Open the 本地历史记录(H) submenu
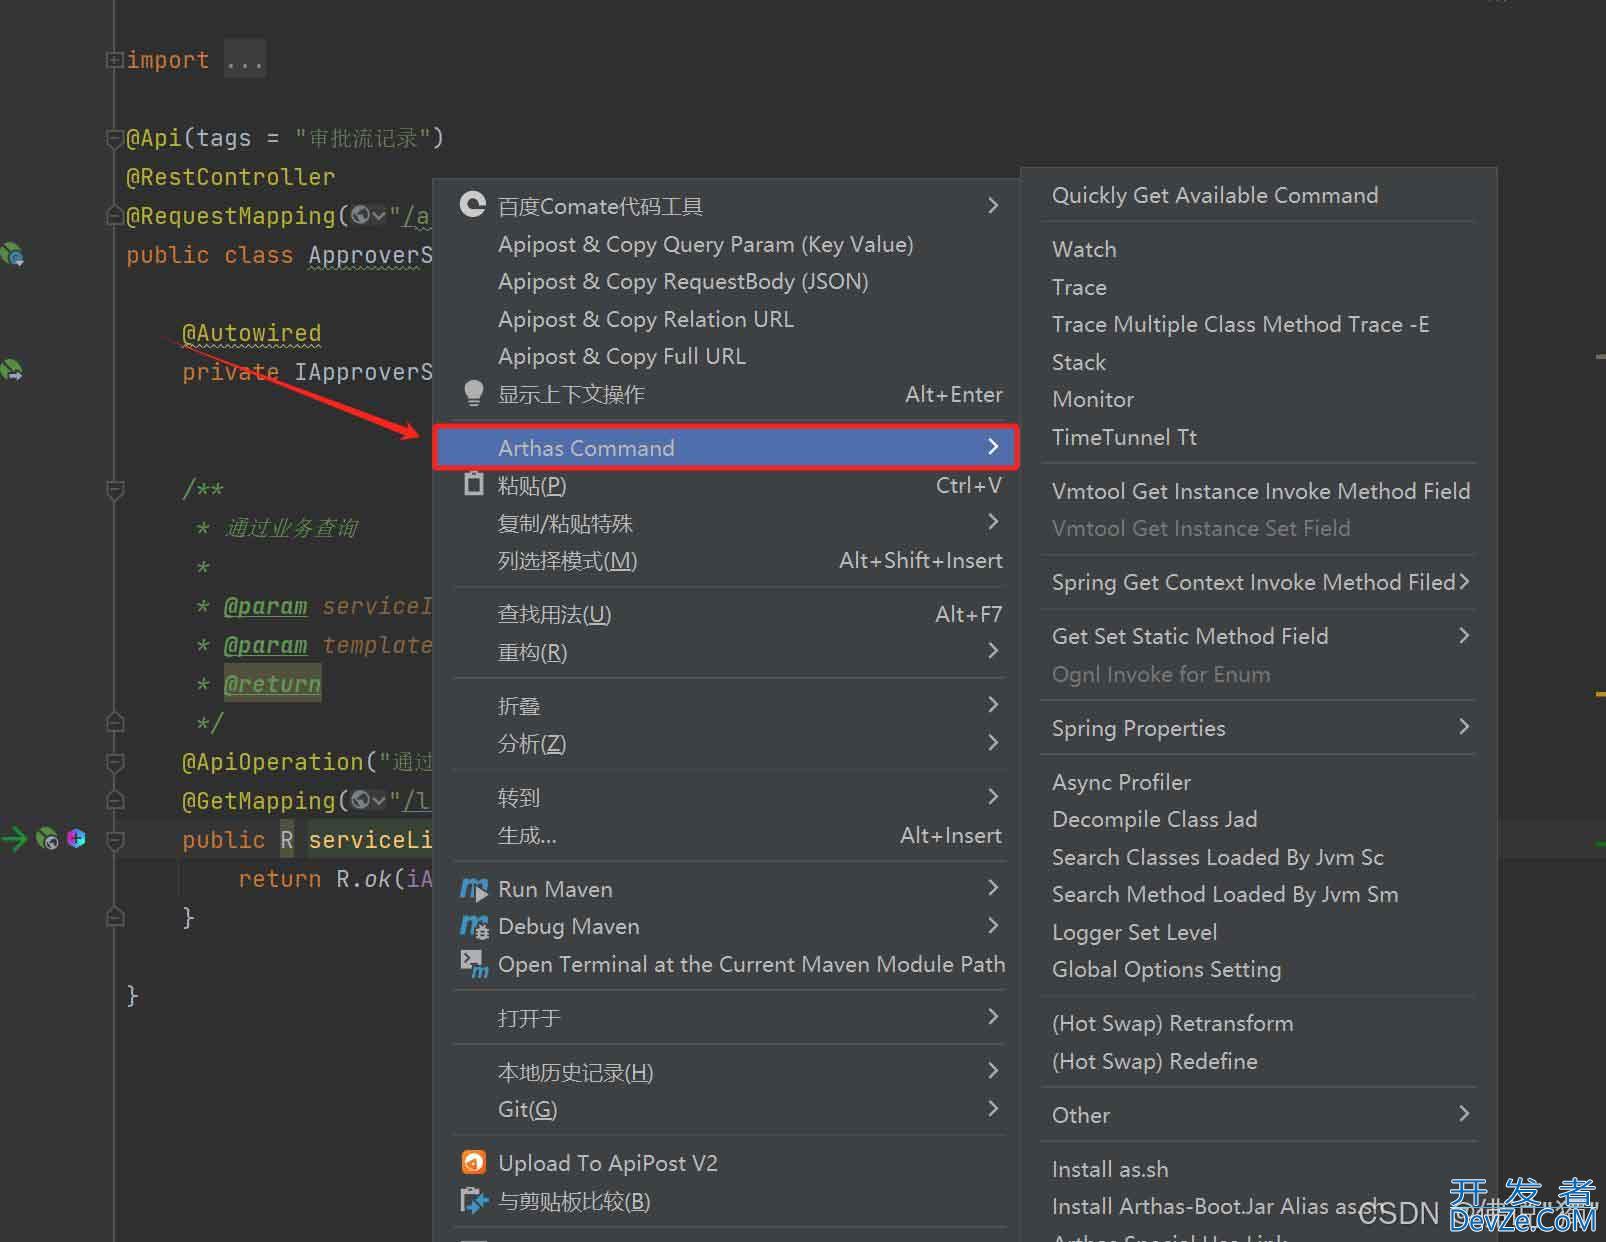The width and height of the screenshot is (1606, 1242). click(x=726, y=1072)
